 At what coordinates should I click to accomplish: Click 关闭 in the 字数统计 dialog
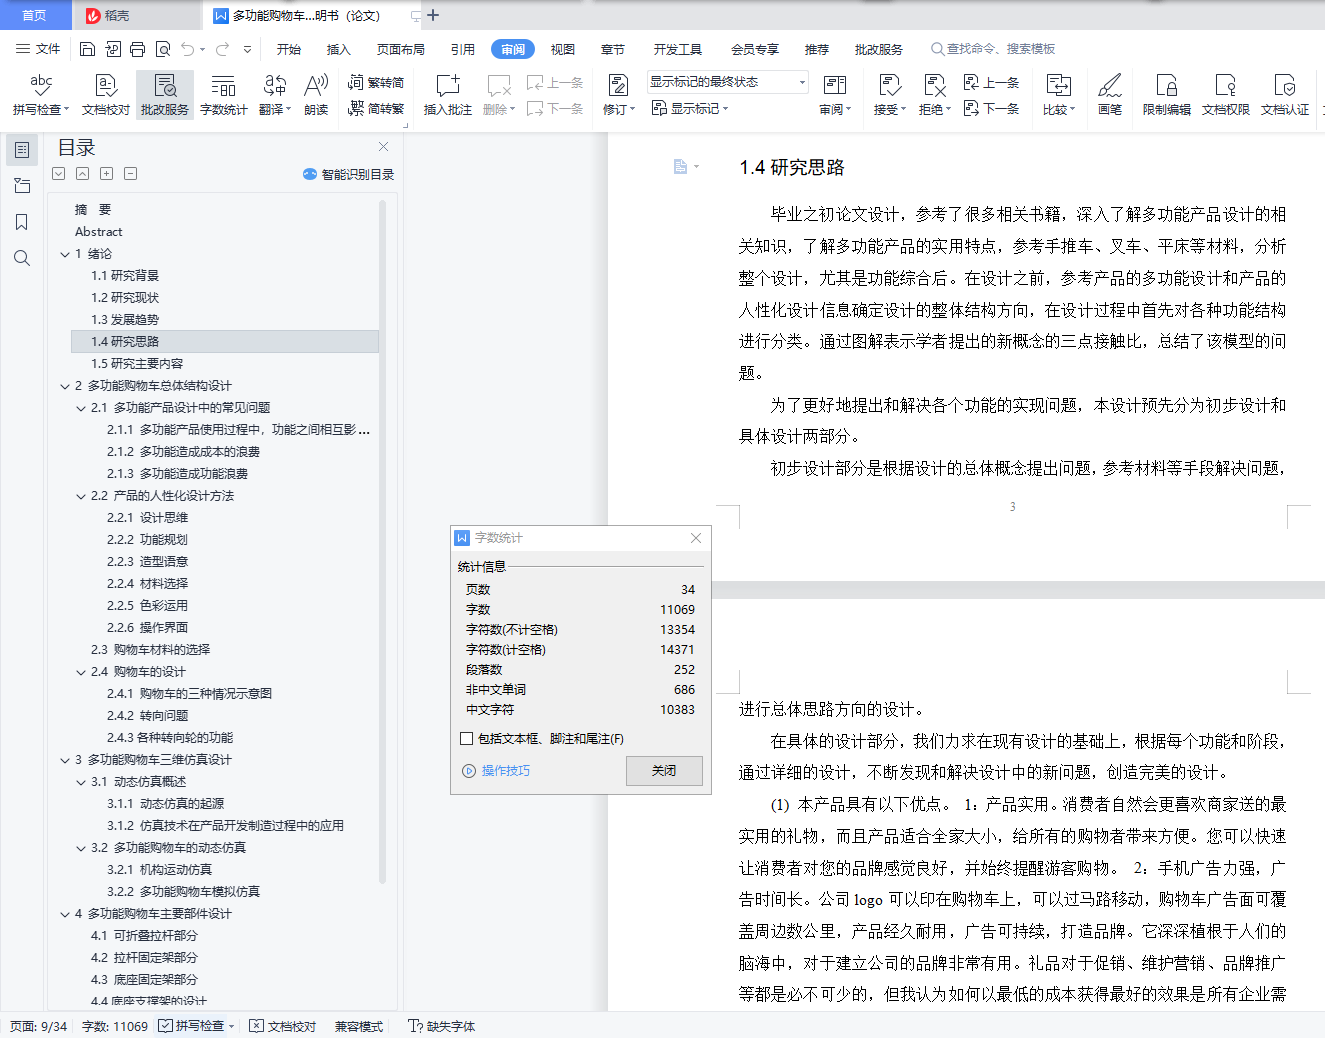point(664,770)
